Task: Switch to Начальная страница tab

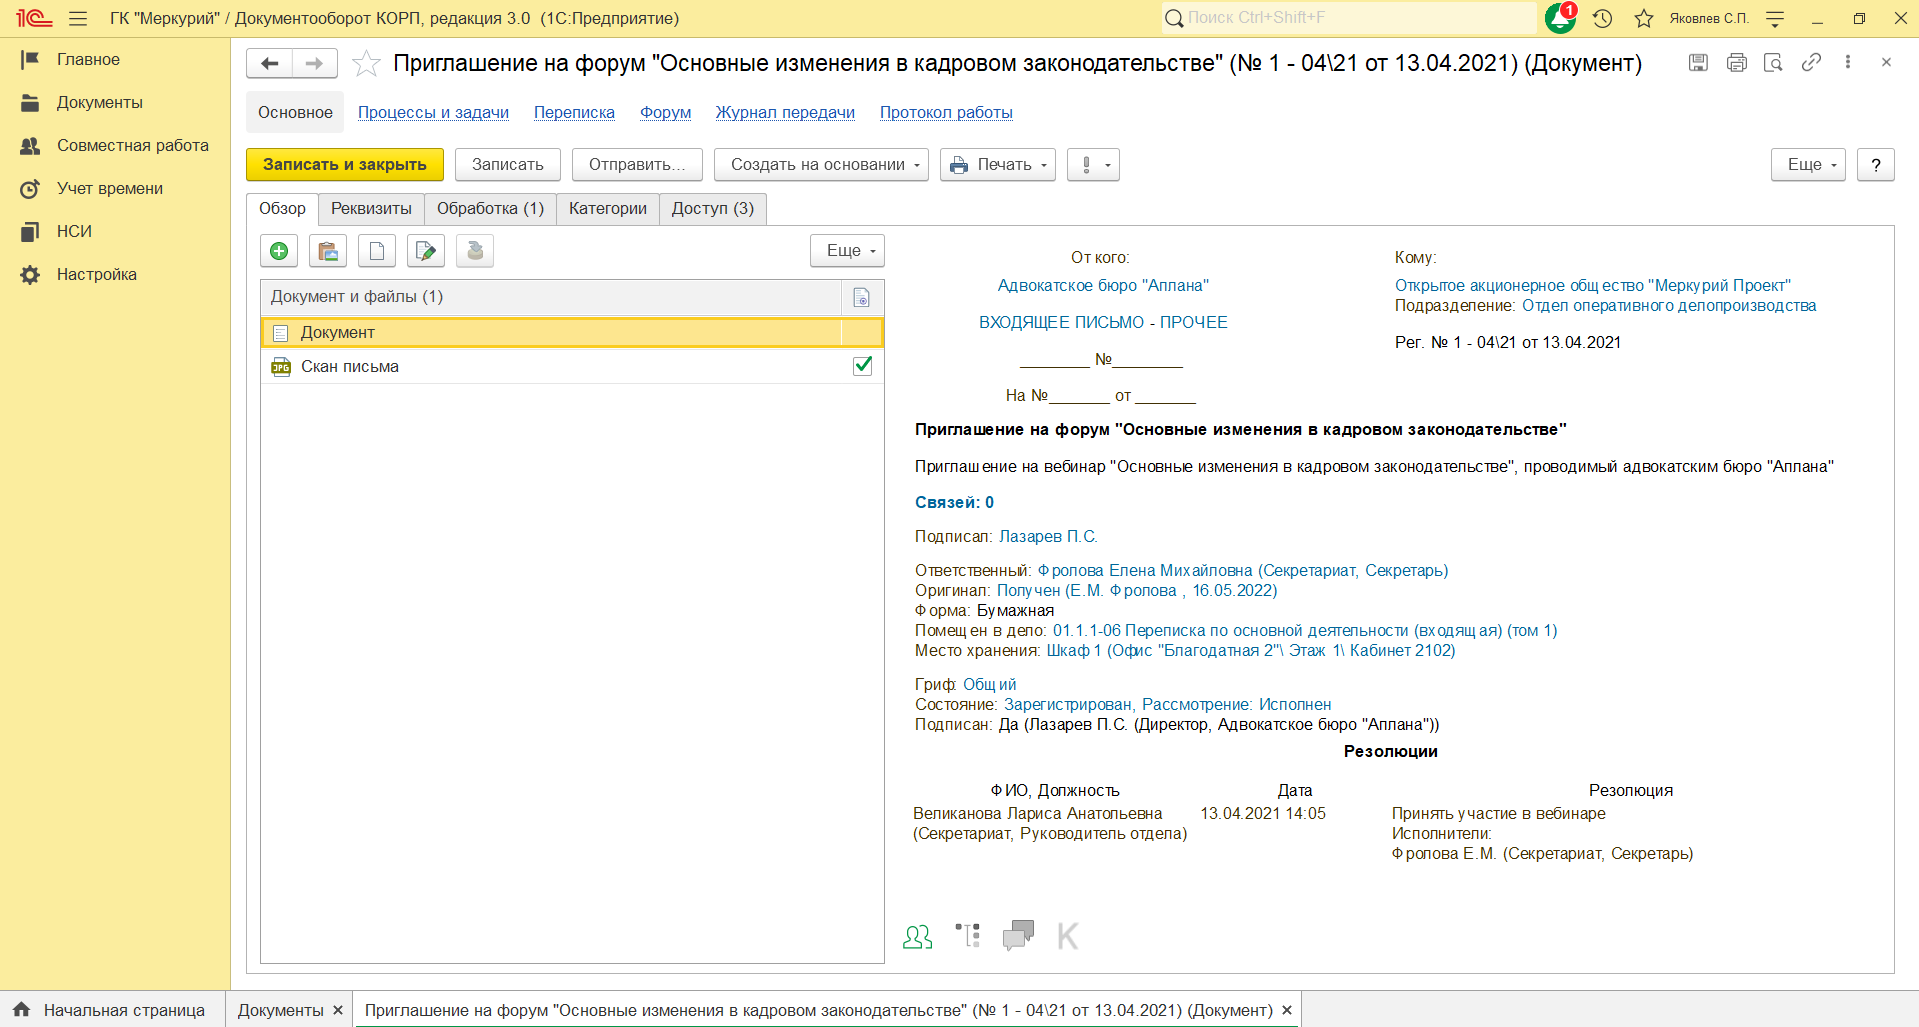Action: 113,1010
